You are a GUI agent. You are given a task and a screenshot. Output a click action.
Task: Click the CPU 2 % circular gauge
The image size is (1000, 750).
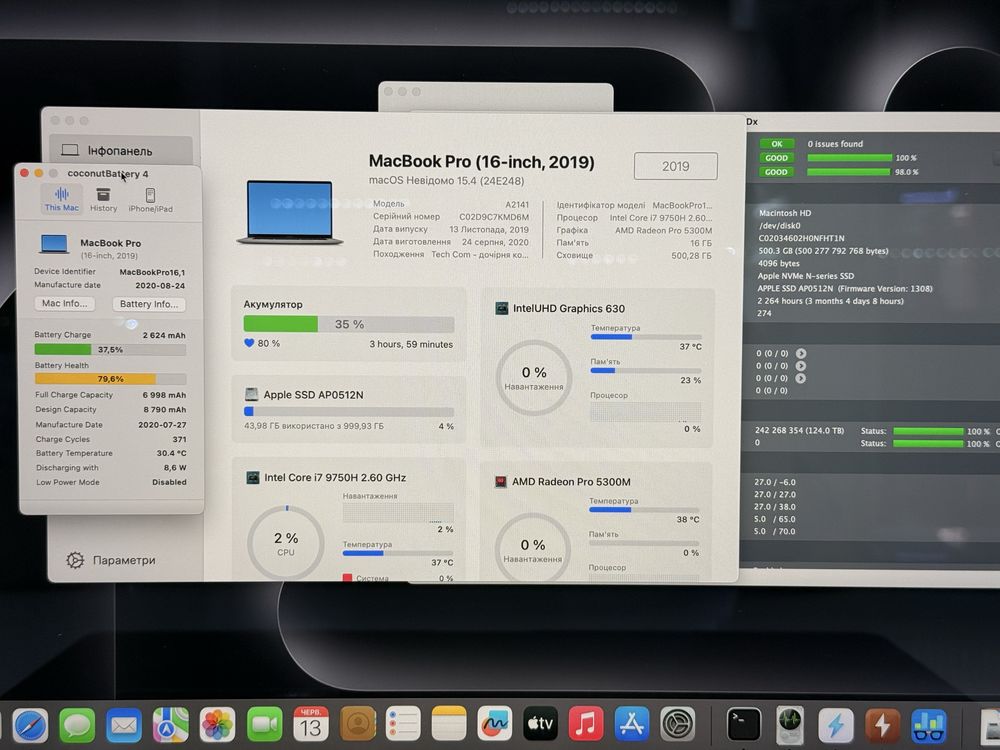click(x=286, y=542)
